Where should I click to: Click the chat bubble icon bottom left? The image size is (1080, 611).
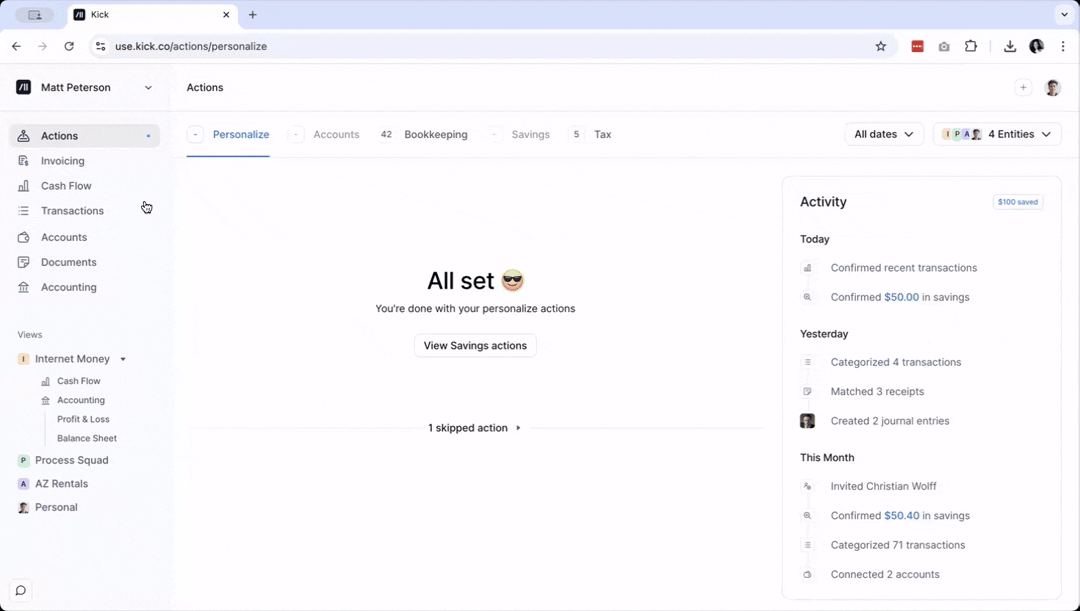(20, 591)
